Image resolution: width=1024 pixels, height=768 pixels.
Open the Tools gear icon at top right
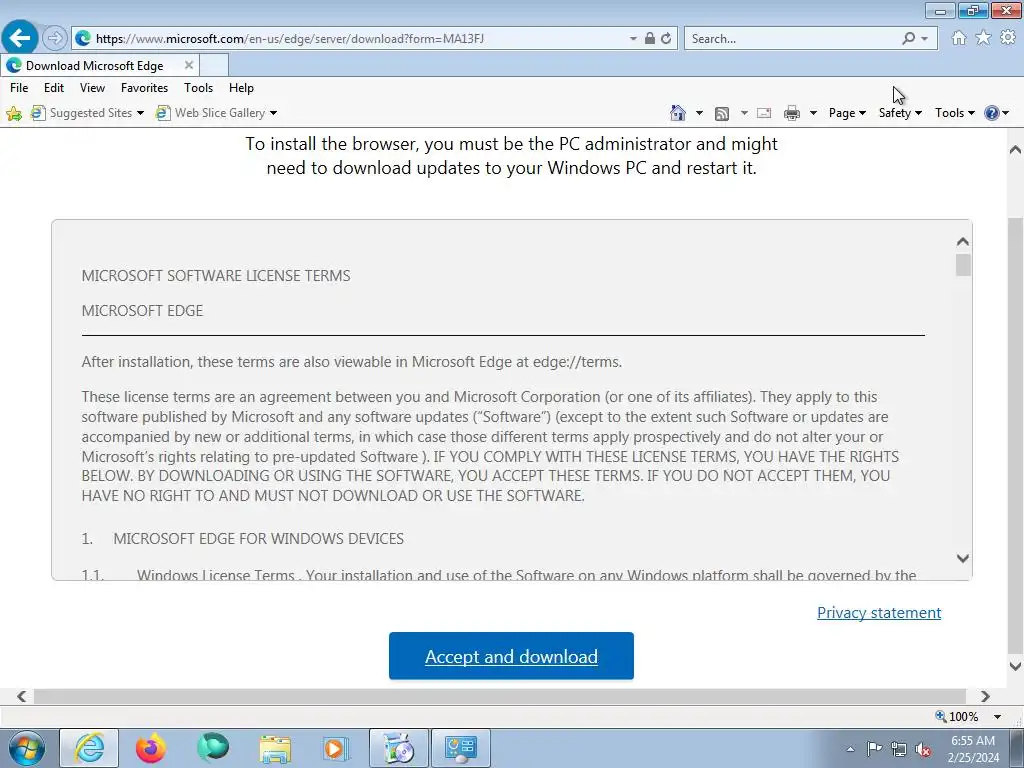click(1008, 38)
